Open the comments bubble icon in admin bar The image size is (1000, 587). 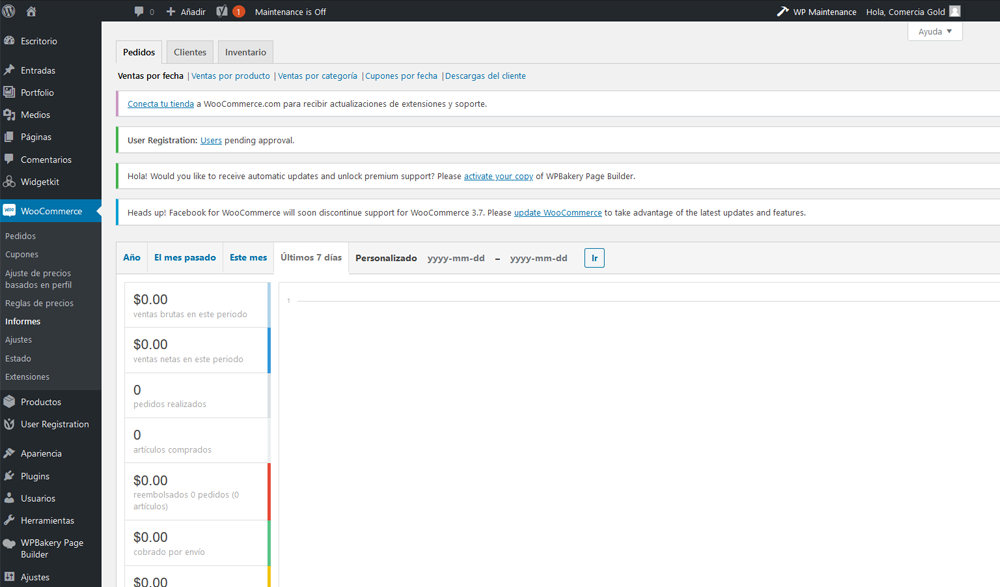click(139, 11)
